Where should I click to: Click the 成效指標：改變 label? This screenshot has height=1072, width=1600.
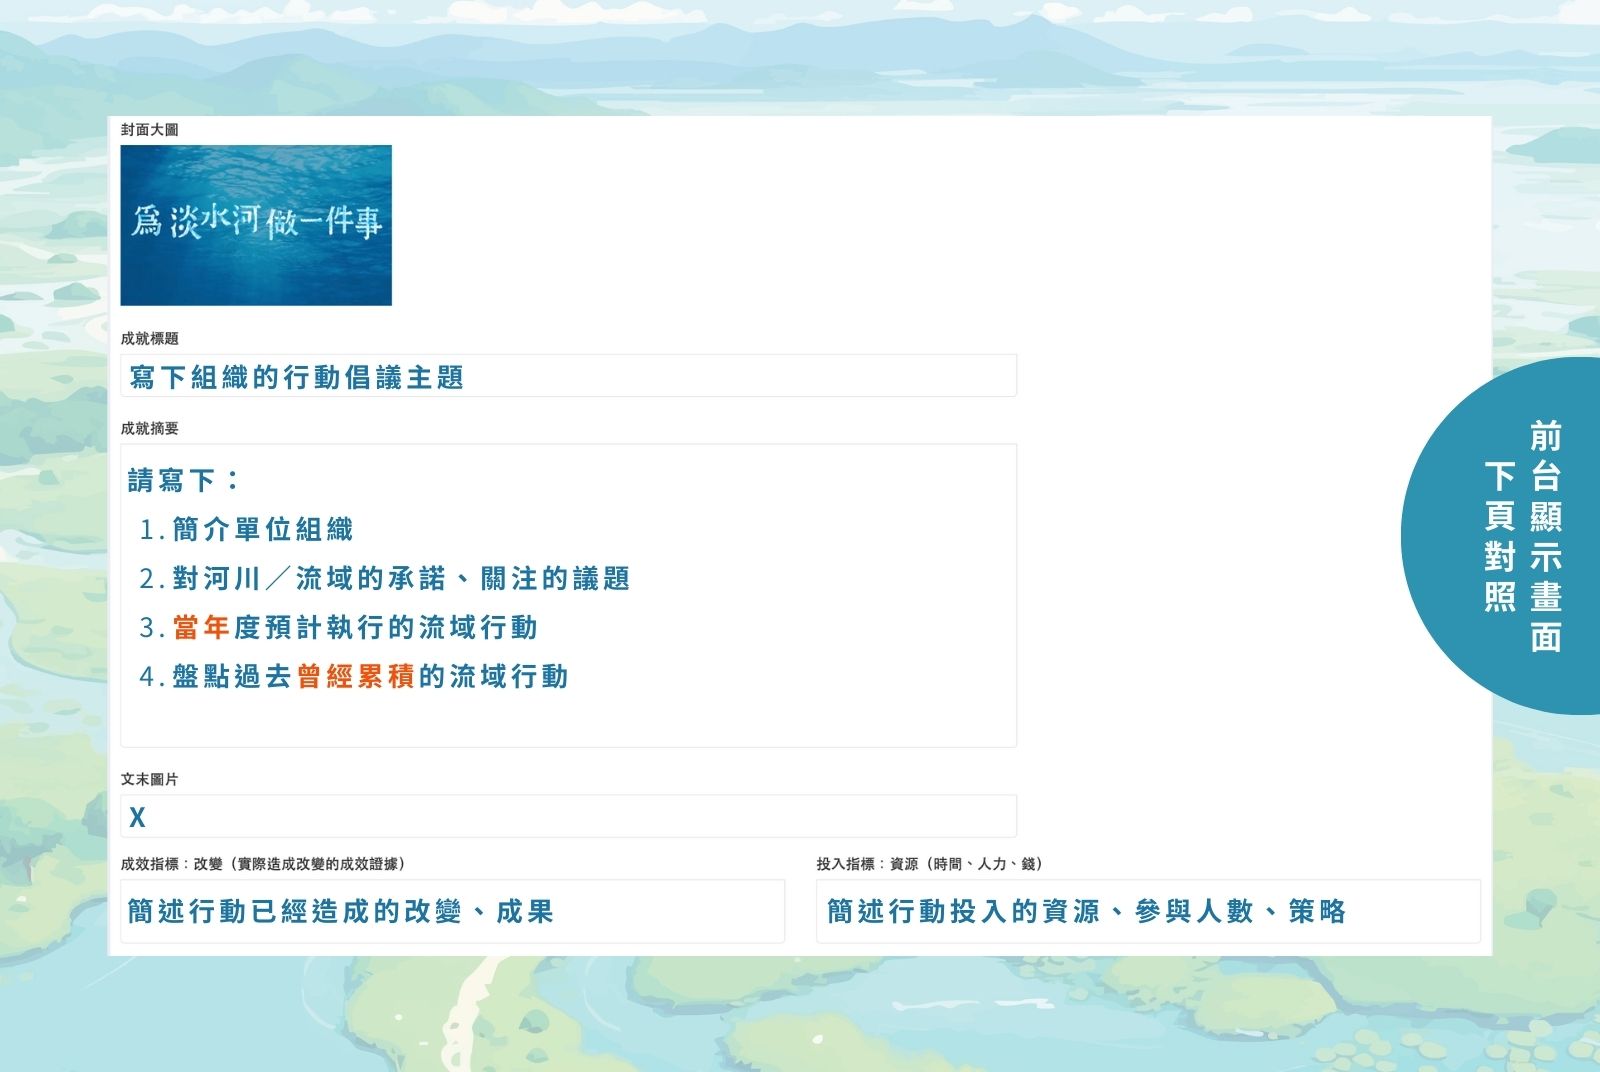click(x=263, y=864)
